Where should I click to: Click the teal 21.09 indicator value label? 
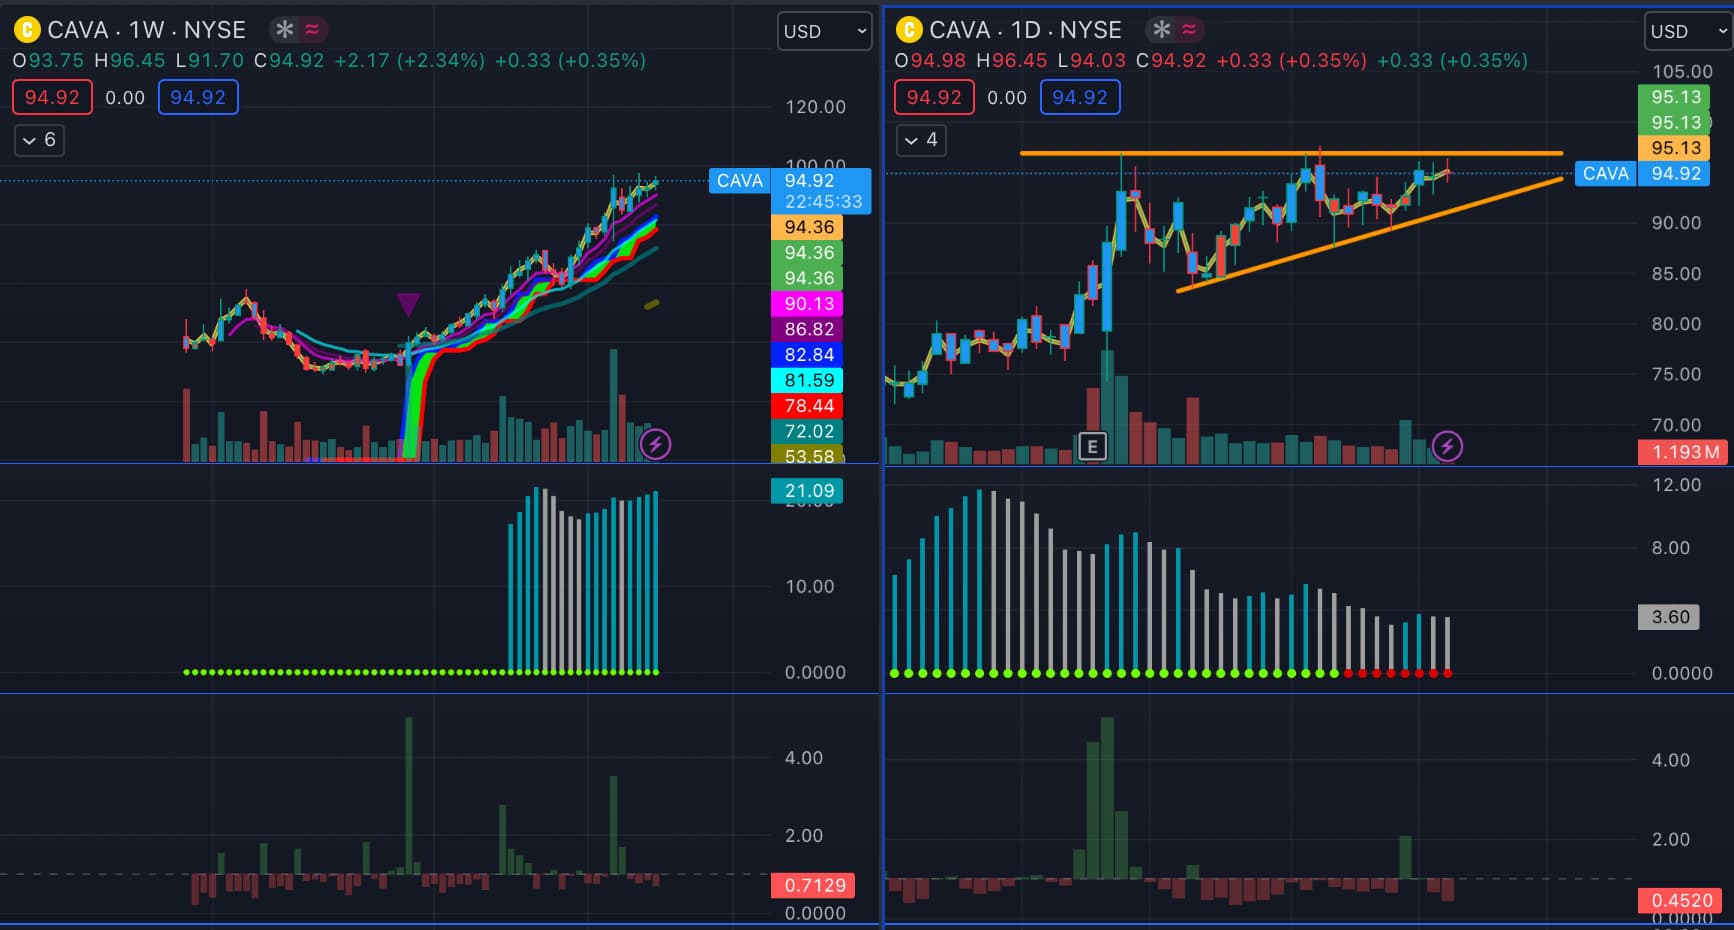pyautogui.click(x=808, y=491)
